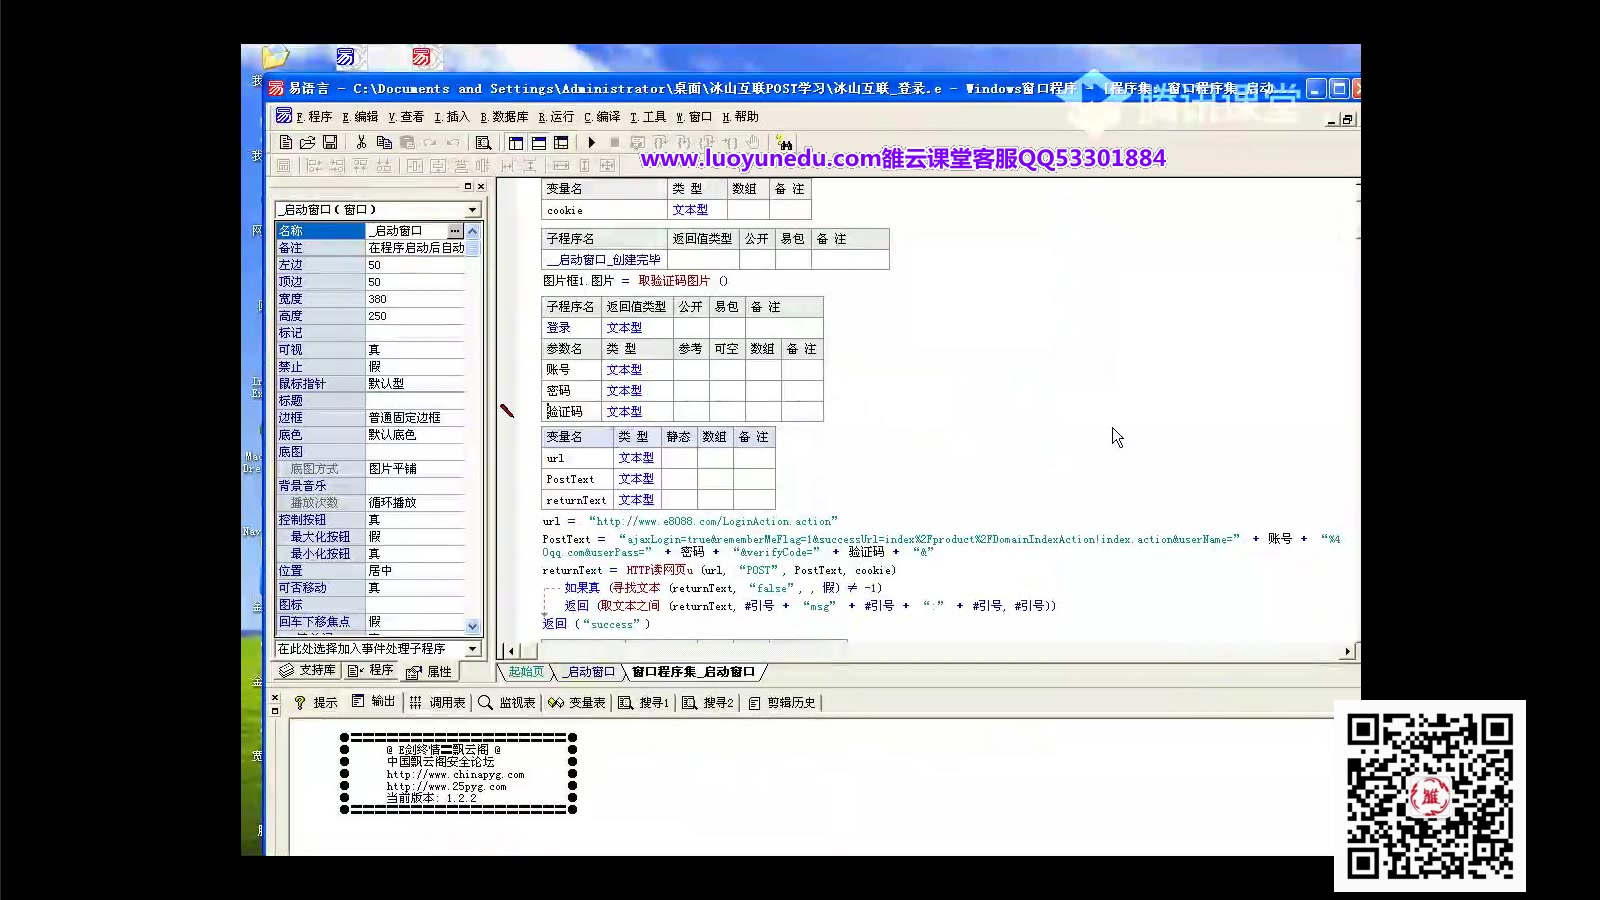
Task: Open the 监视表 tab
Action: pos(507,703)
